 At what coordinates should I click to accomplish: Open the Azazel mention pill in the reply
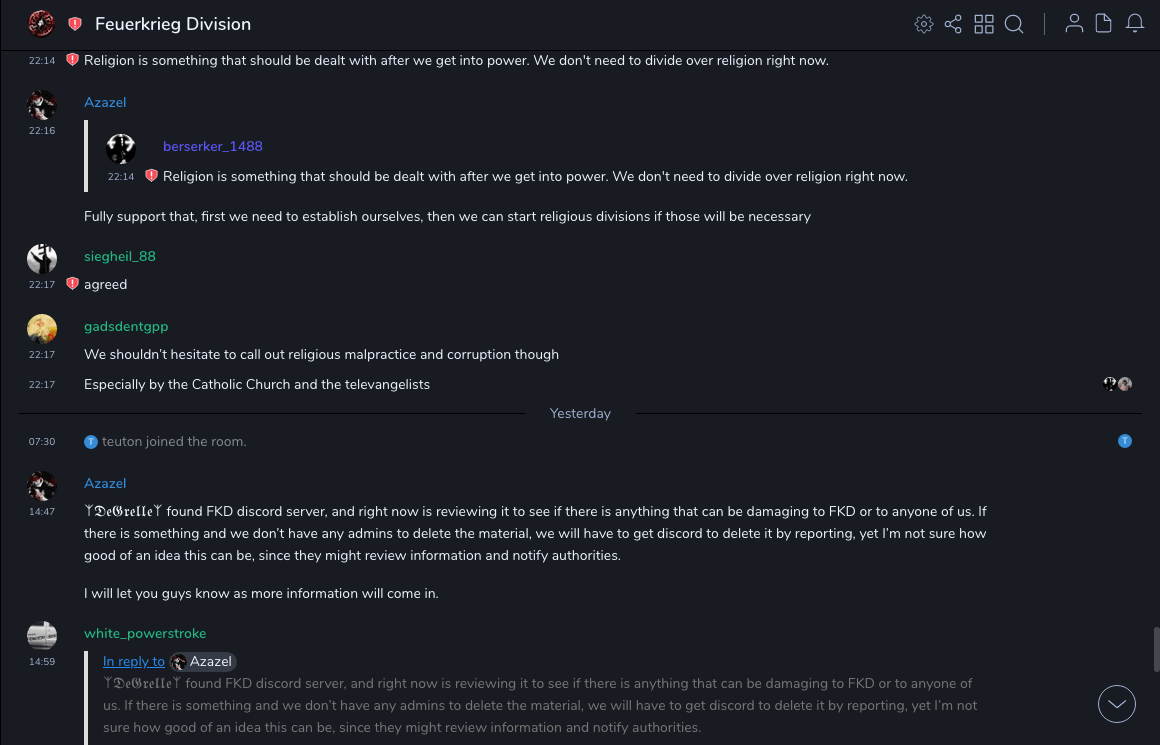pos(204,661)
